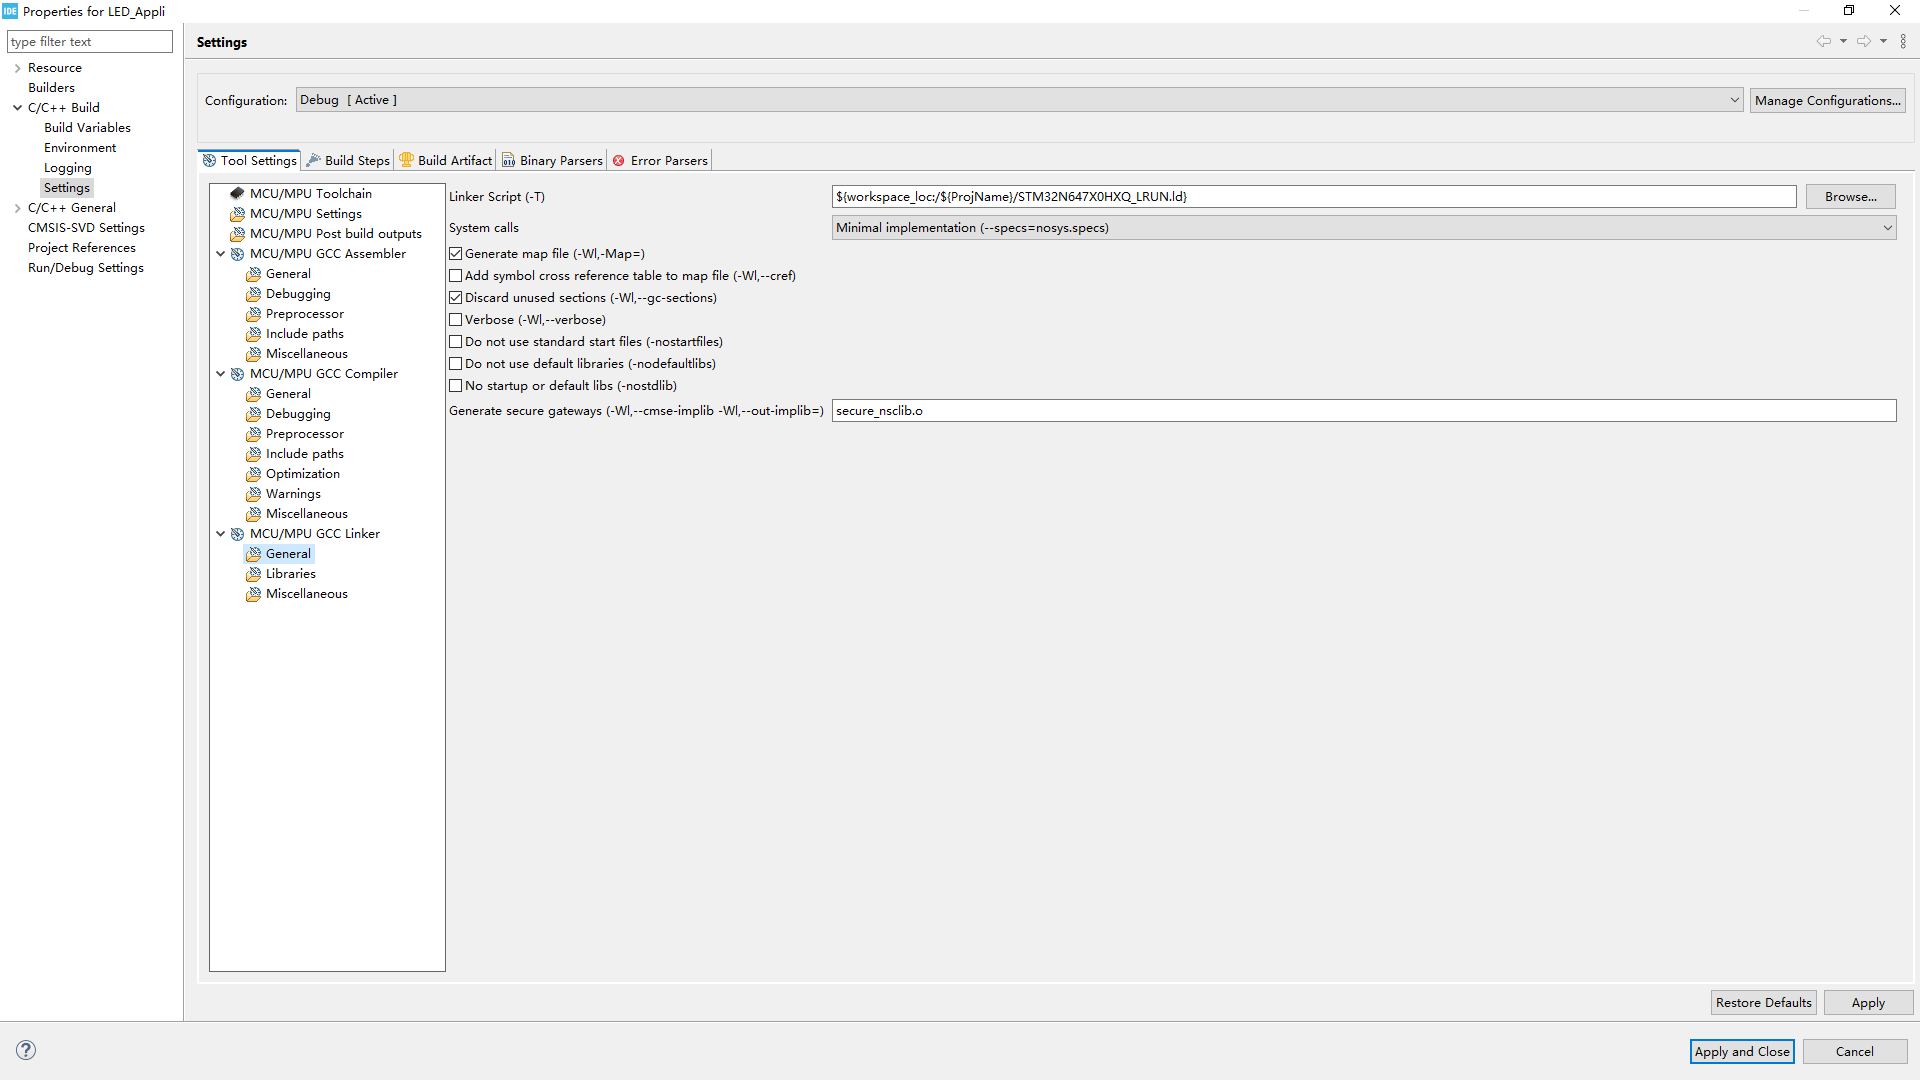The width and height of the screenshot is (1920, 1080).
Task: Go forward with the forward arrow icon
Action: point(1864,41)
